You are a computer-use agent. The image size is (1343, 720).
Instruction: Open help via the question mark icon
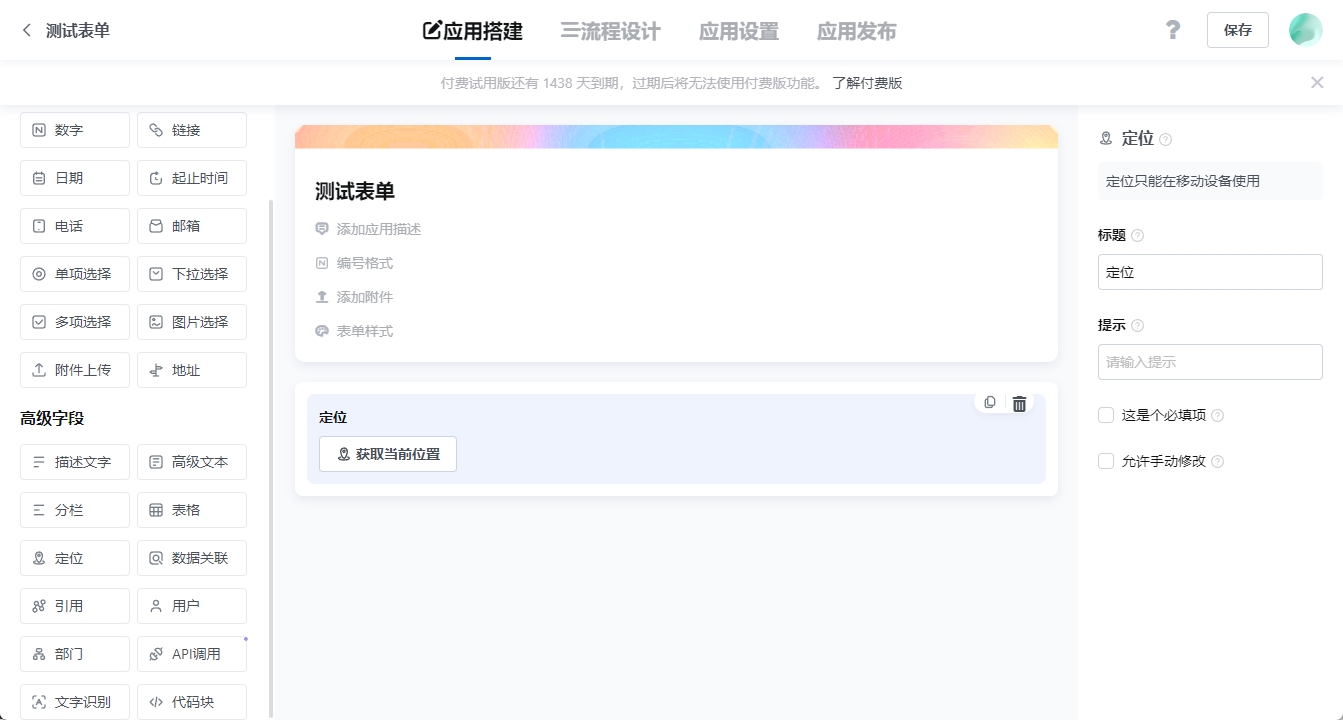(x=1172, y=30)
